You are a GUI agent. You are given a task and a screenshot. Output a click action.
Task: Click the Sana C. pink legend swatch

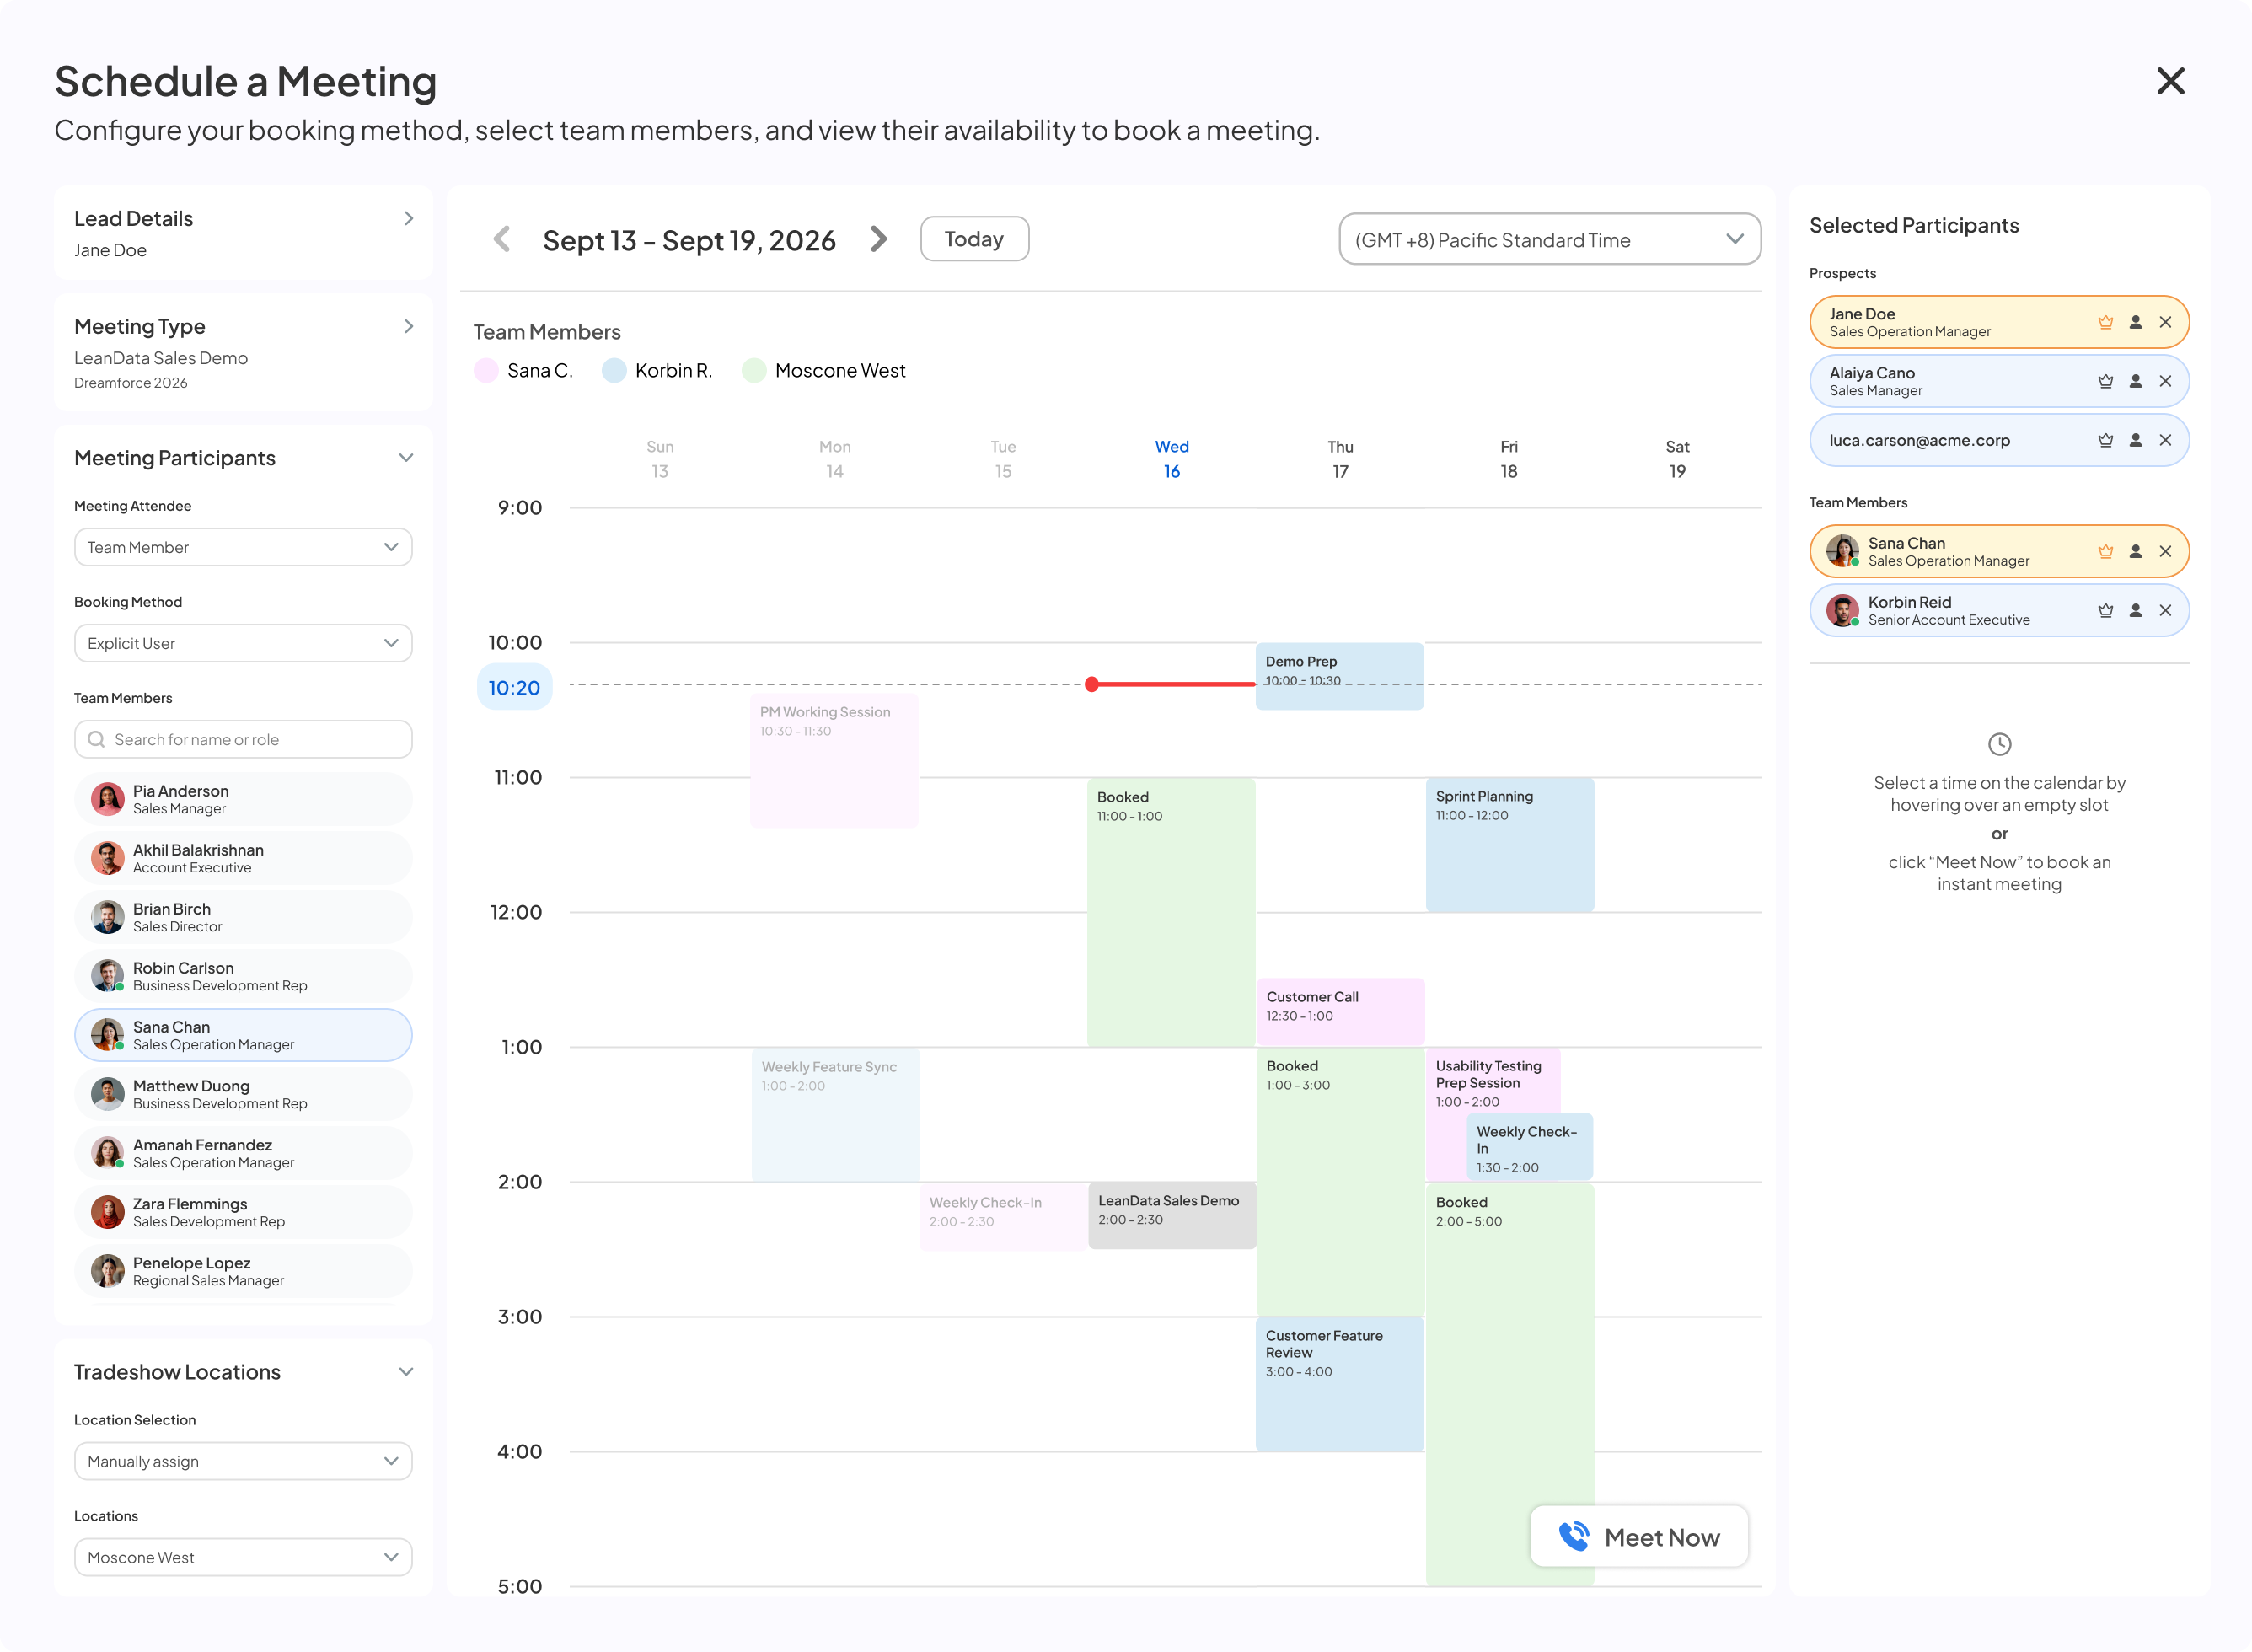486,371
